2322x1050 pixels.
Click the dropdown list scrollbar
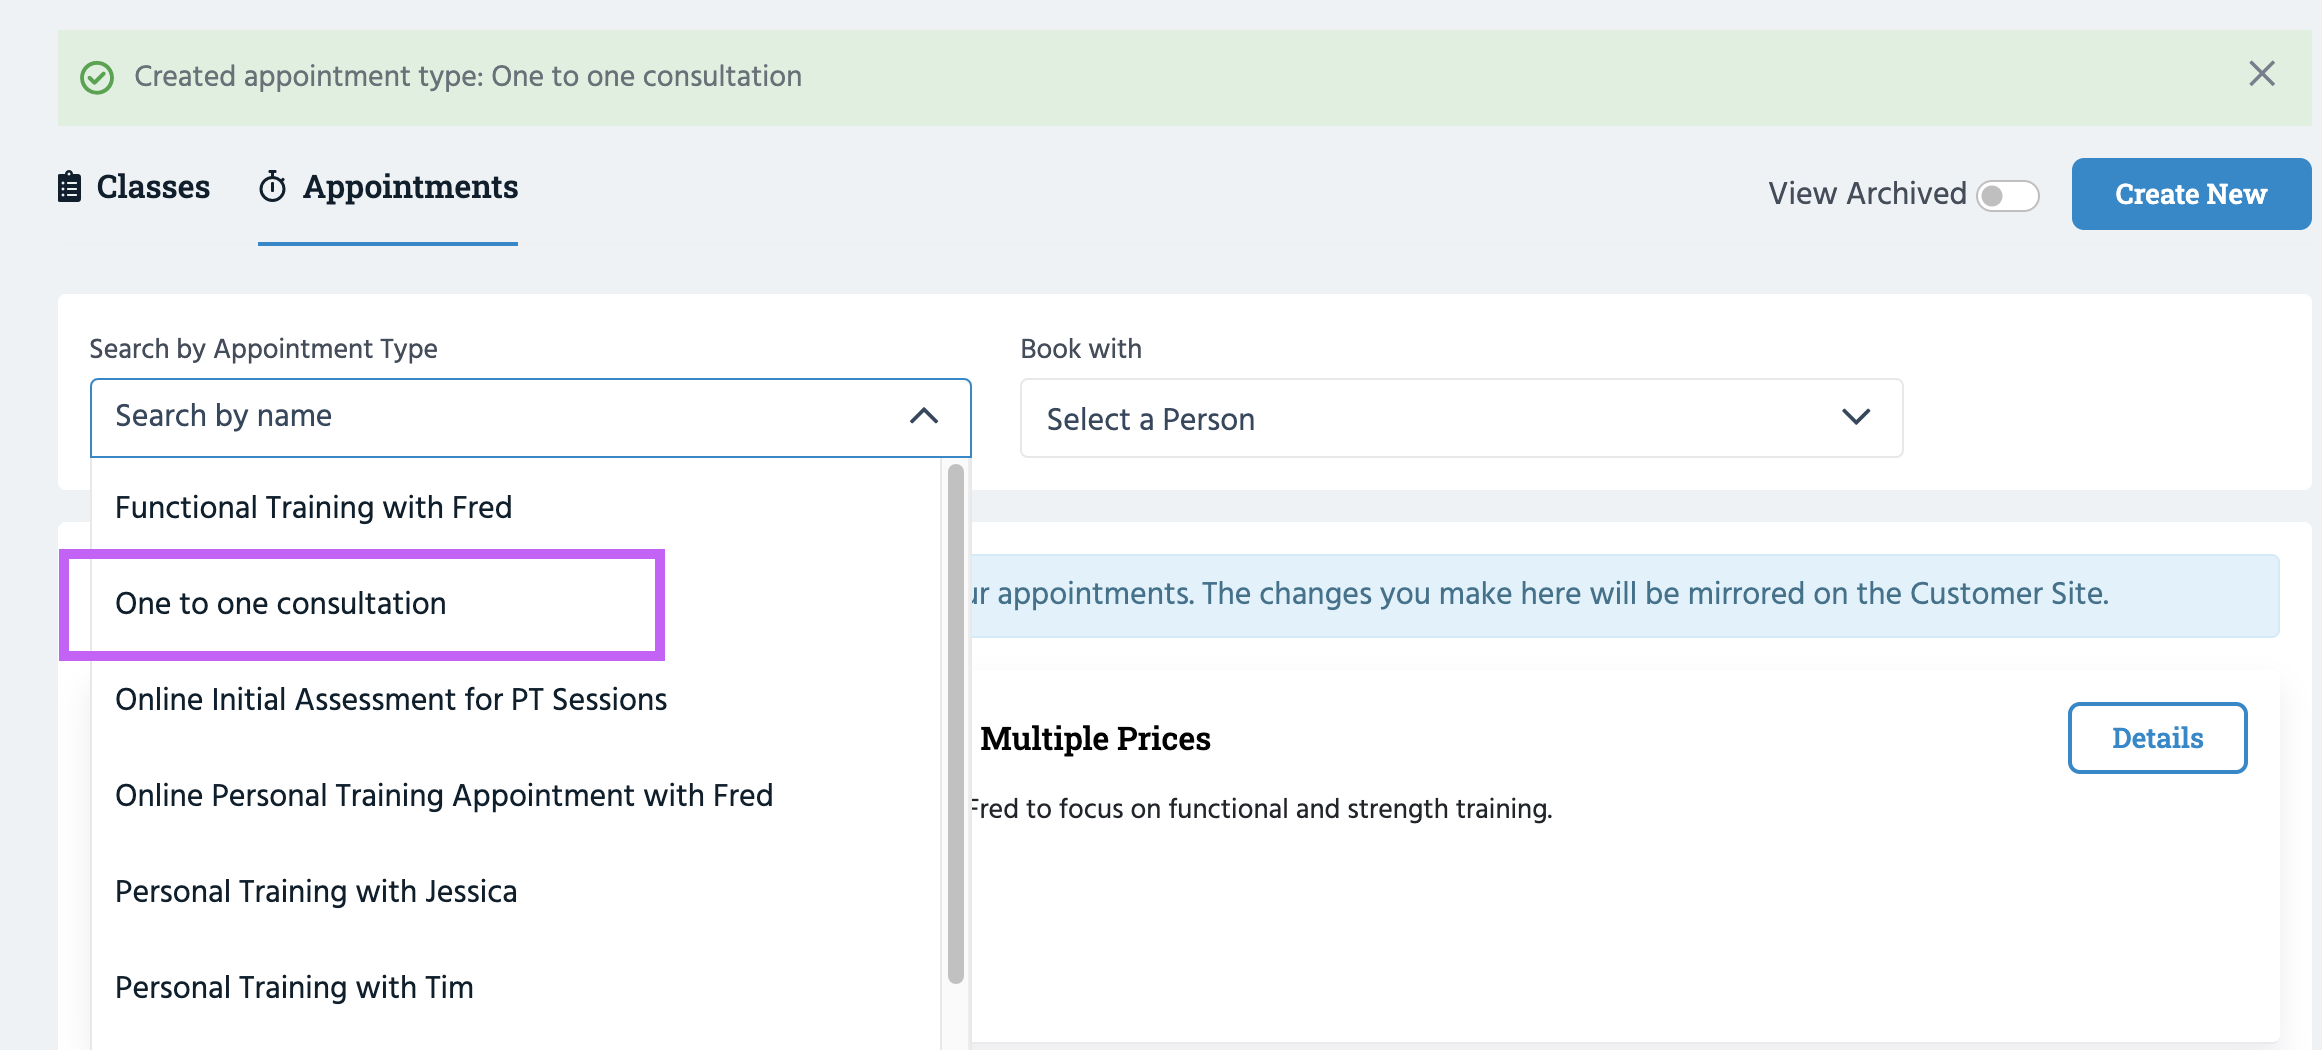tap(955, 720)
